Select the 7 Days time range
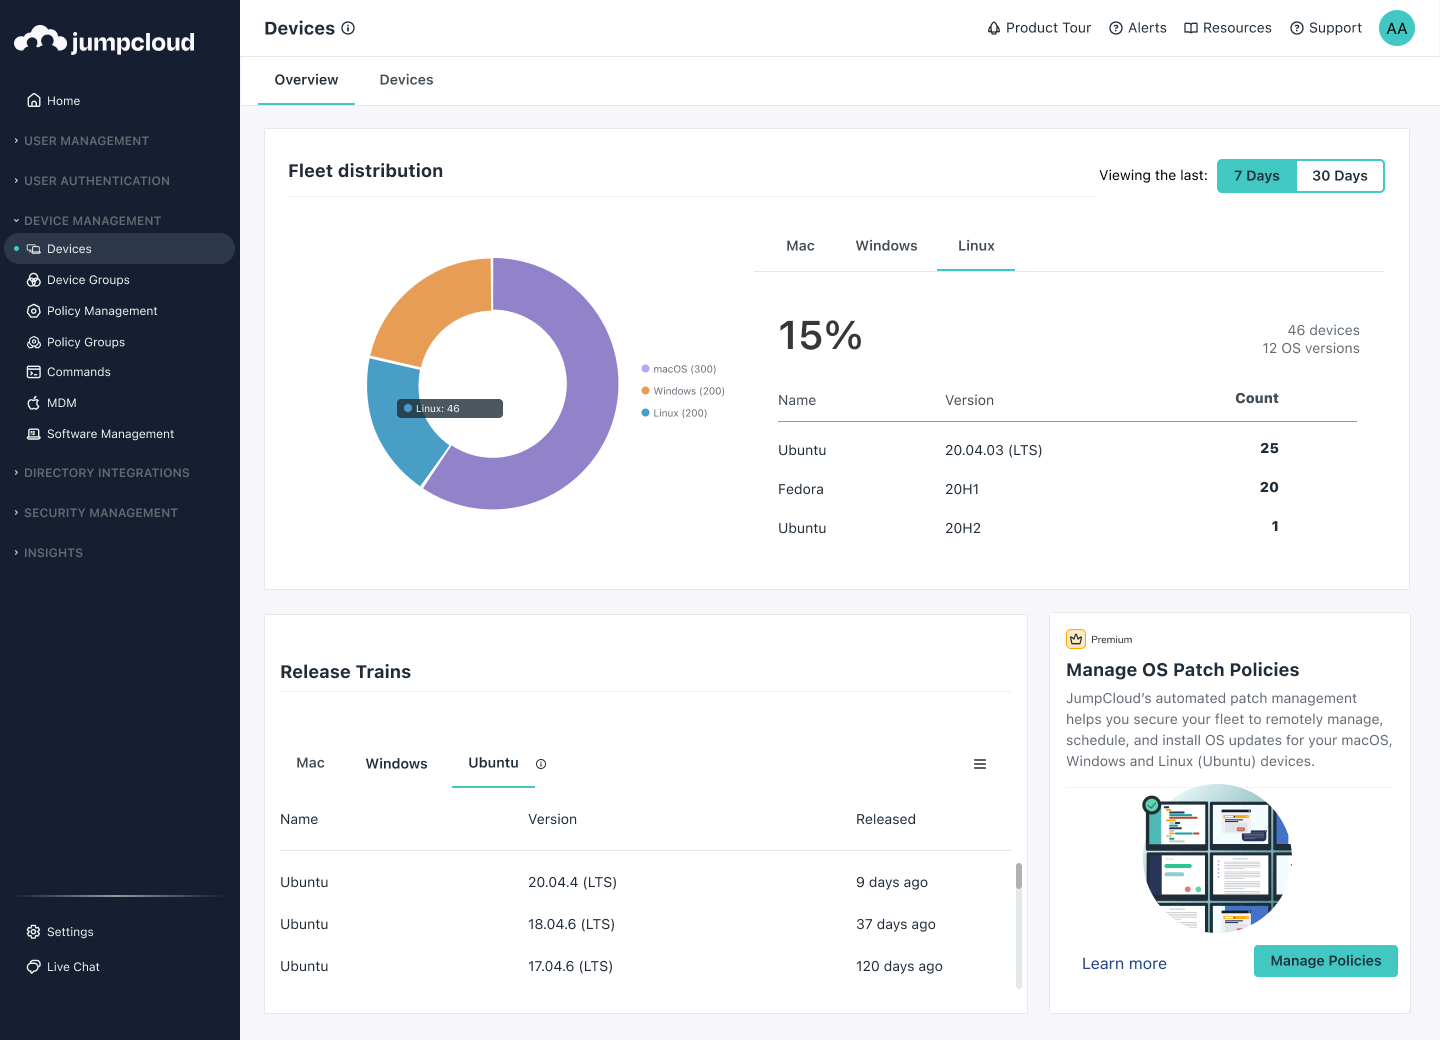This screenshot has width=1440, height=1040. (x=1256, y=176)
